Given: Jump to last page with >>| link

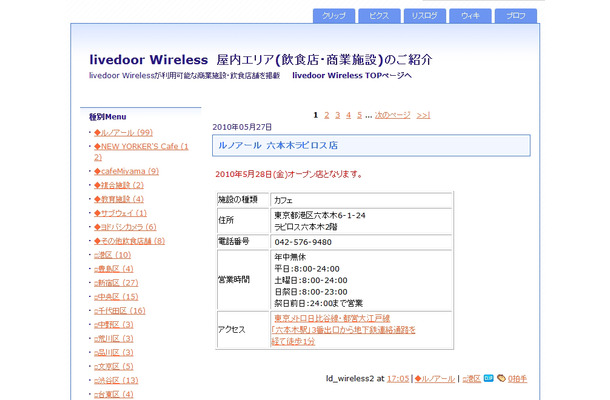Looking at the screenshot, I should pos(423,115).
